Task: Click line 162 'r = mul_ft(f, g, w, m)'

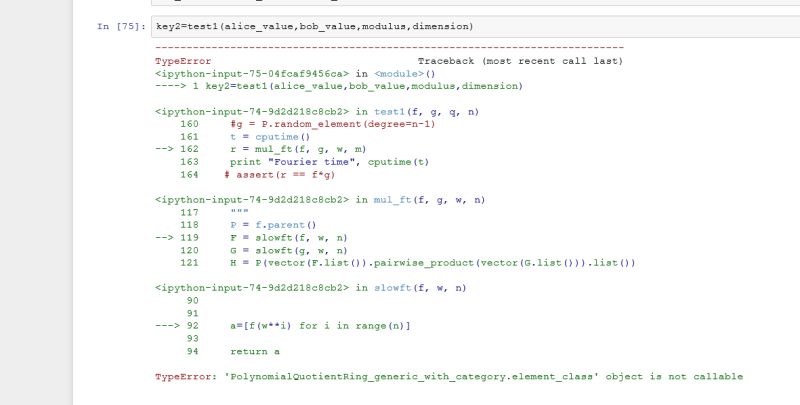Action: 261,149
